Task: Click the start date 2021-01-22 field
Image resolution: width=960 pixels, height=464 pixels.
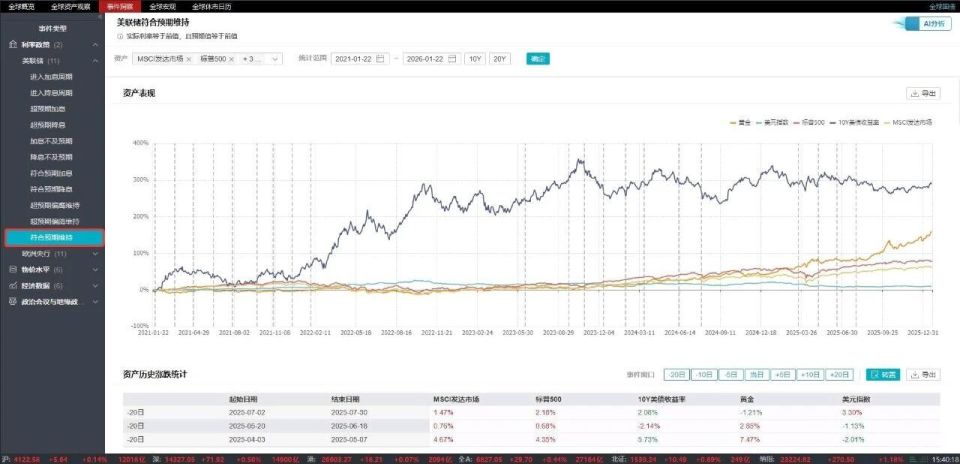Action: point(360,59)
